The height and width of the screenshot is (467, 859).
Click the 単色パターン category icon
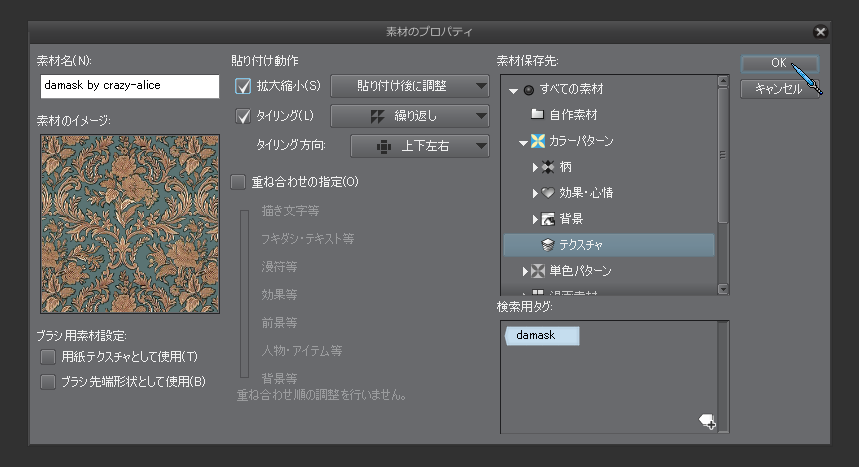538,271
